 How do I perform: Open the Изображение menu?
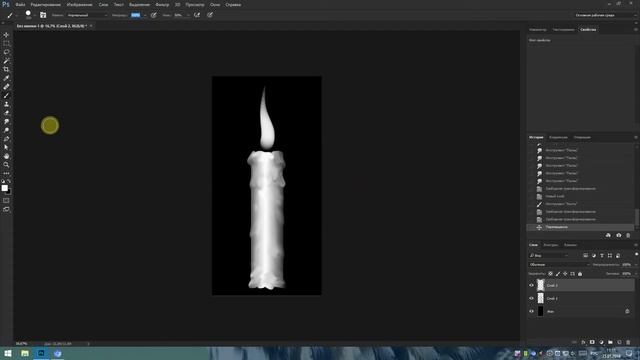click(x=80, y=4)
